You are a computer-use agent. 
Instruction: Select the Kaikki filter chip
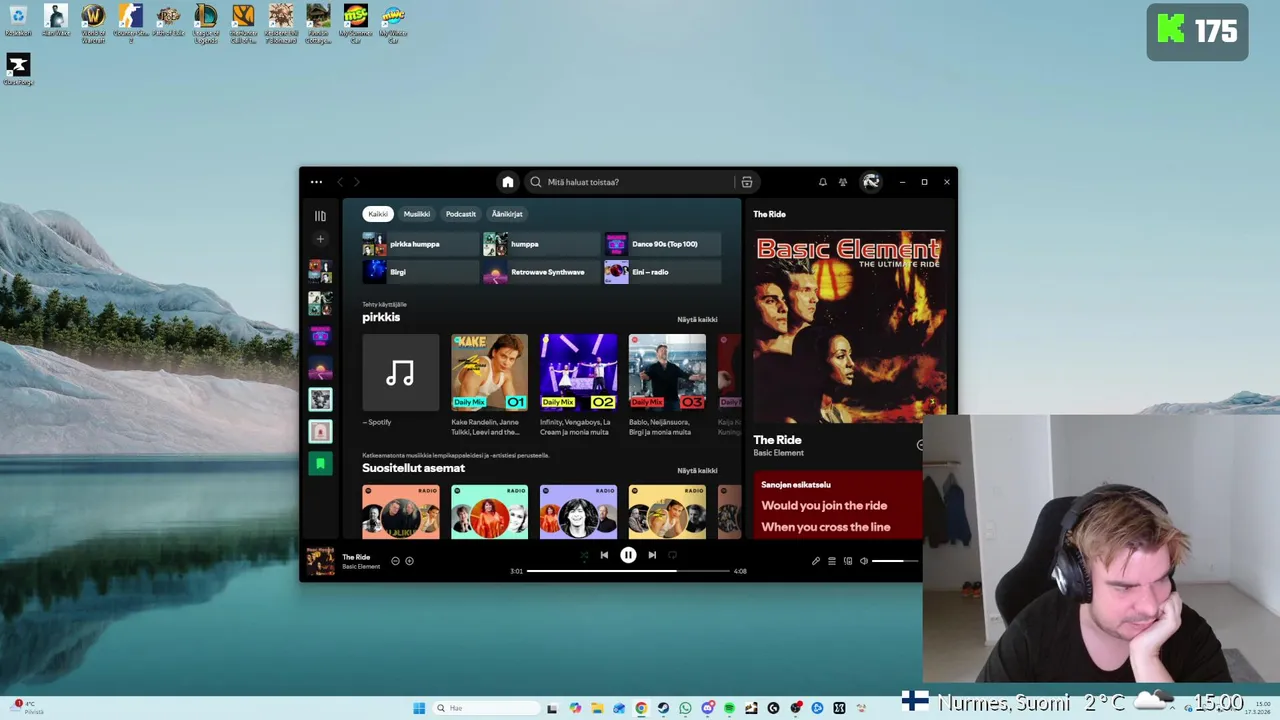378,214
